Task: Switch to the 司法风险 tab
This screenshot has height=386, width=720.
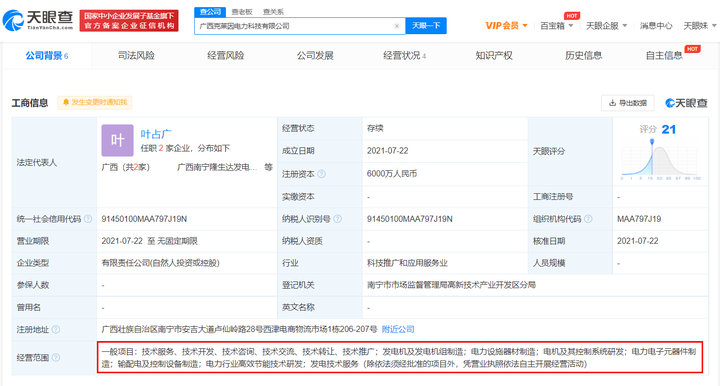Action: click(x=136, y=56)
